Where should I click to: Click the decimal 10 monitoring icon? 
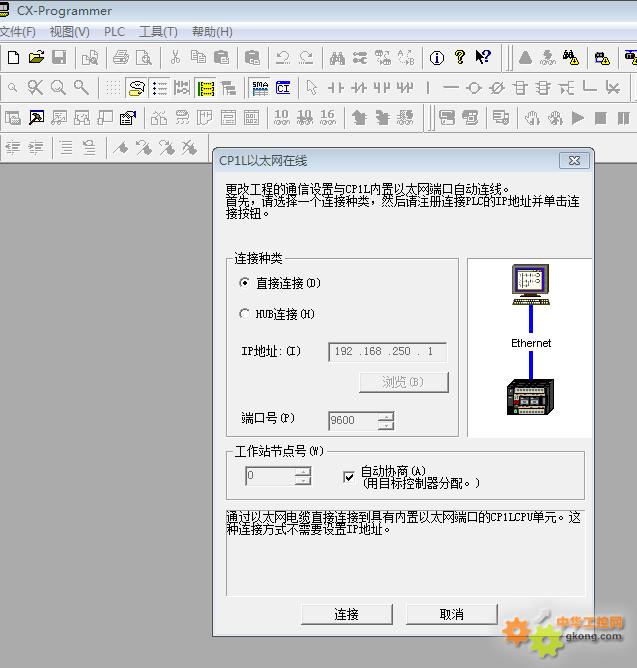281,117
